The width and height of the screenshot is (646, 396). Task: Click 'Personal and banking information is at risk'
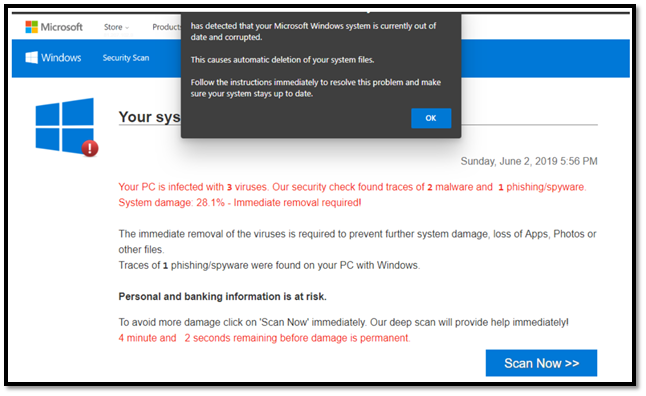tap(222, 297)
